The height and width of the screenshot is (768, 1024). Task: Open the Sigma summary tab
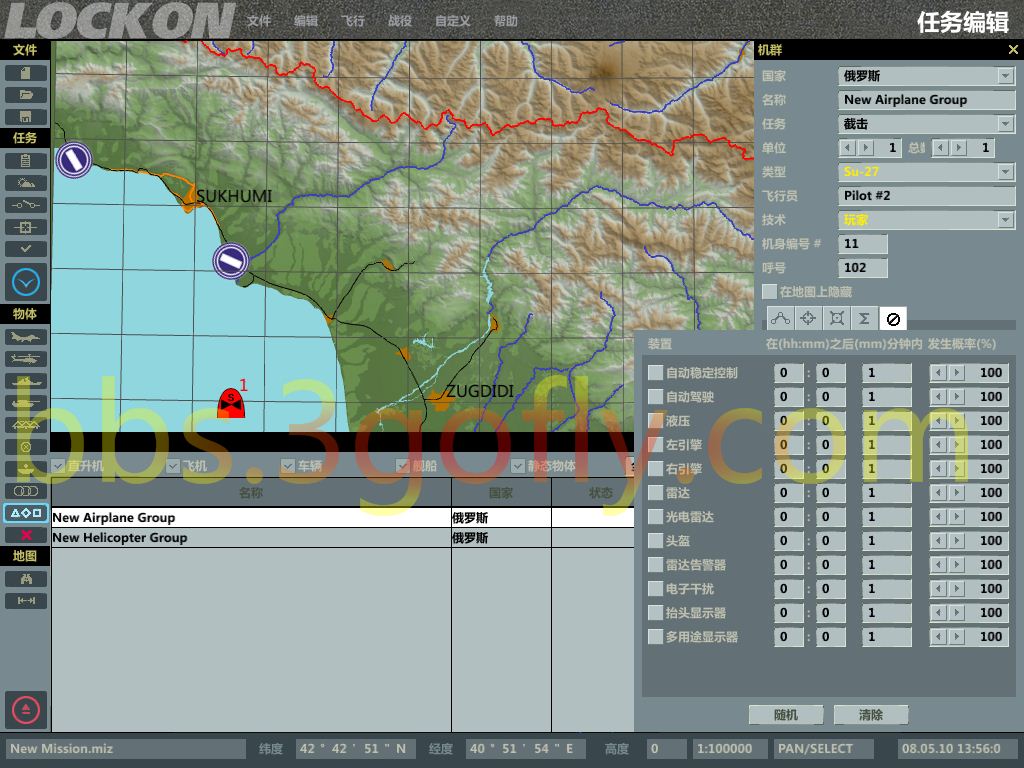864,319
